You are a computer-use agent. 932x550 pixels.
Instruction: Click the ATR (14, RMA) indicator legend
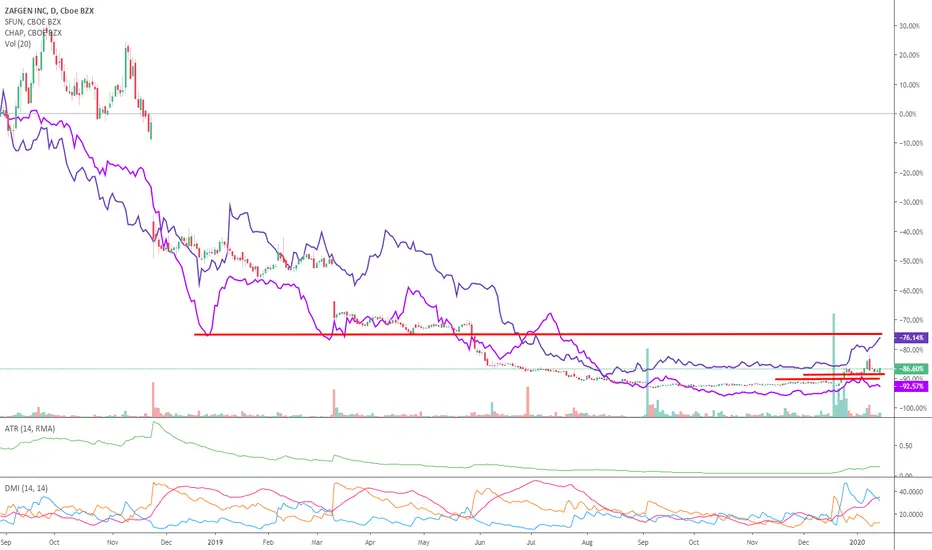click(x=30, y=428)
